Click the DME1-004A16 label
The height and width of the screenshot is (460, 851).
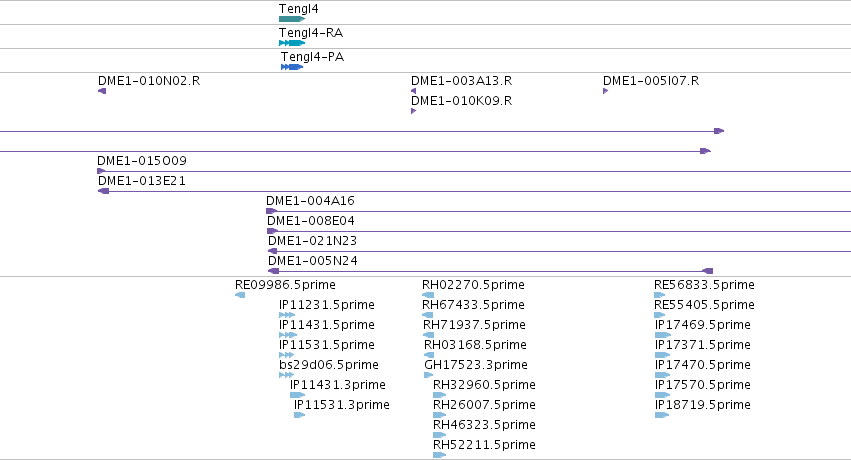310,201
